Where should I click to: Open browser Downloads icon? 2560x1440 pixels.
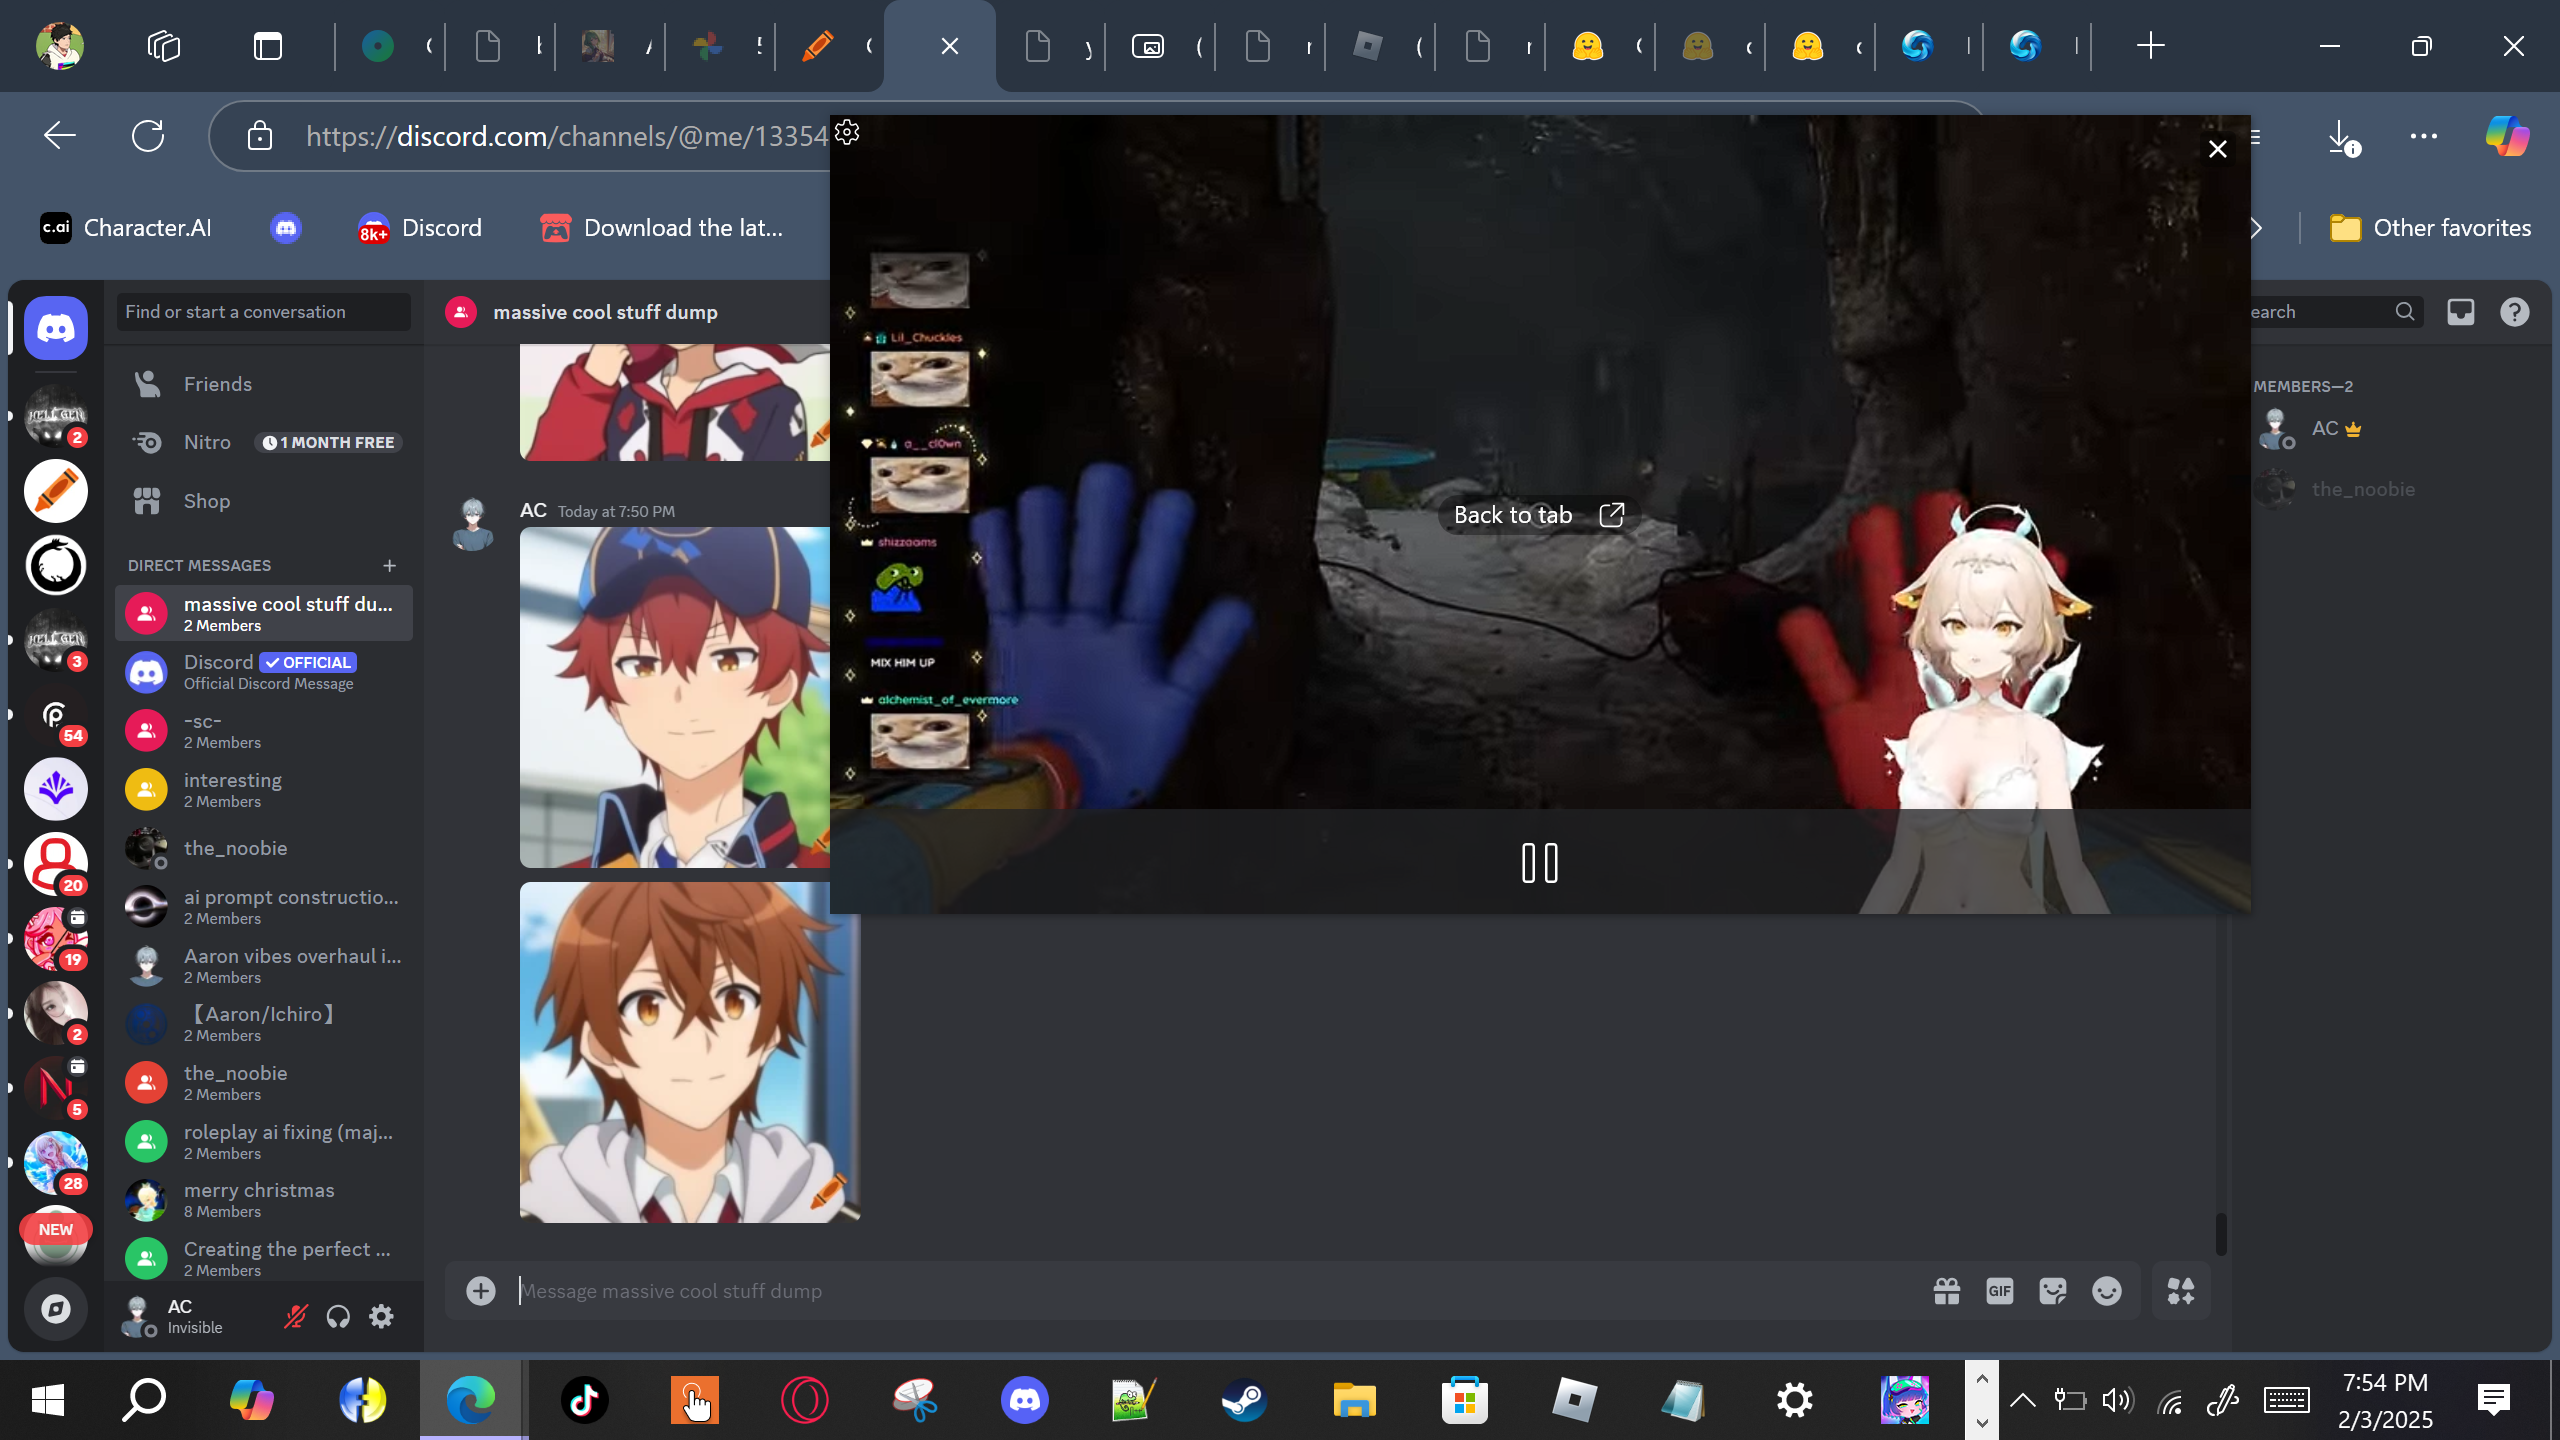(x=2342, y=136)
